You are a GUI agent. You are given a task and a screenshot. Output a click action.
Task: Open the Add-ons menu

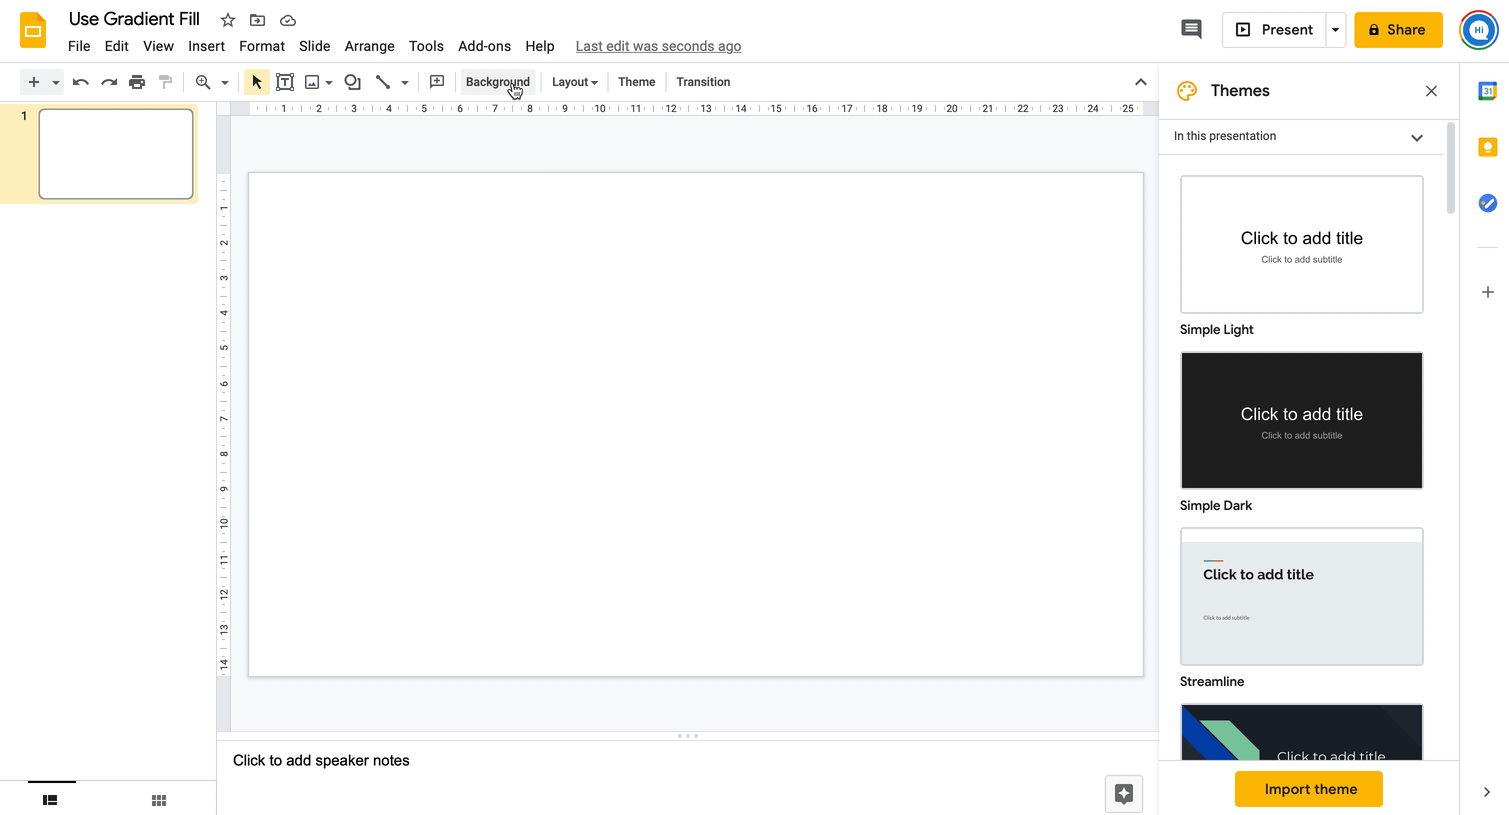(484, 46)
